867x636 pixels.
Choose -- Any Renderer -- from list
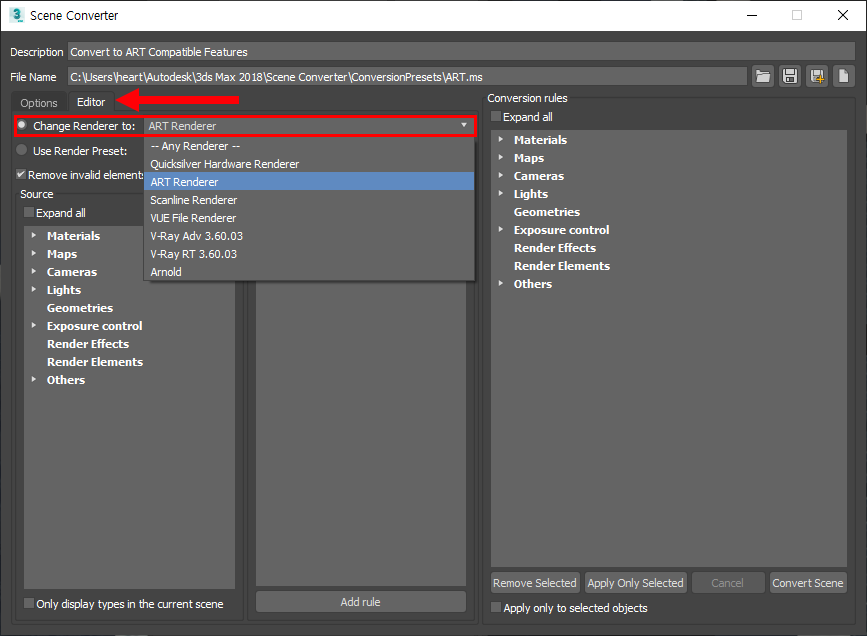(x=309, y=146)
